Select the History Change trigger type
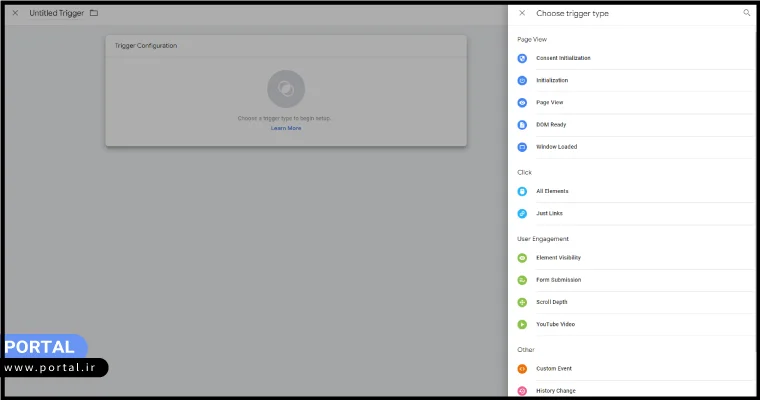The width and height of the screenshot is (760, 400). pyautogui.click(x=556, y=390)
